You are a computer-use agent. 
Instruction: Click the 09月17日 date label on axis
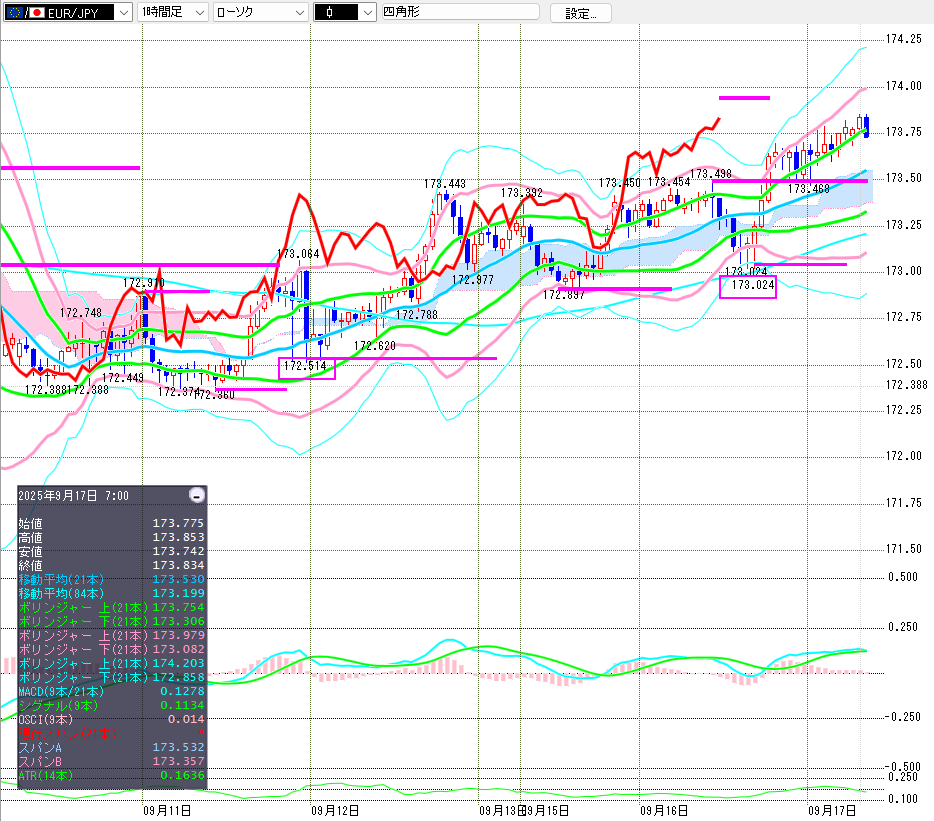tap(832, 809)
